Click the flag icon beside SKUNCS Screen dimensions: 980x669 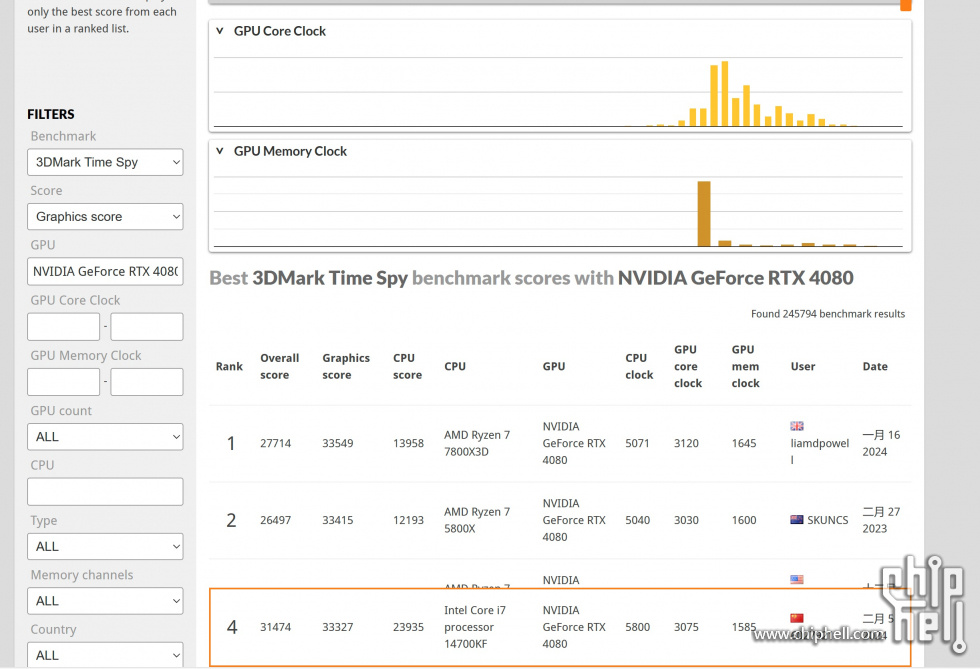pos(797,520)
